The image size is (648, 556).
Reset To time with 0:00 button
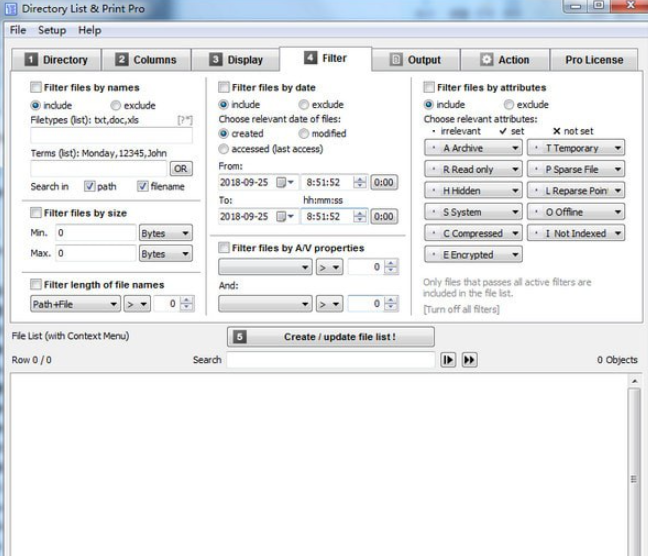[x=384, y=216]
